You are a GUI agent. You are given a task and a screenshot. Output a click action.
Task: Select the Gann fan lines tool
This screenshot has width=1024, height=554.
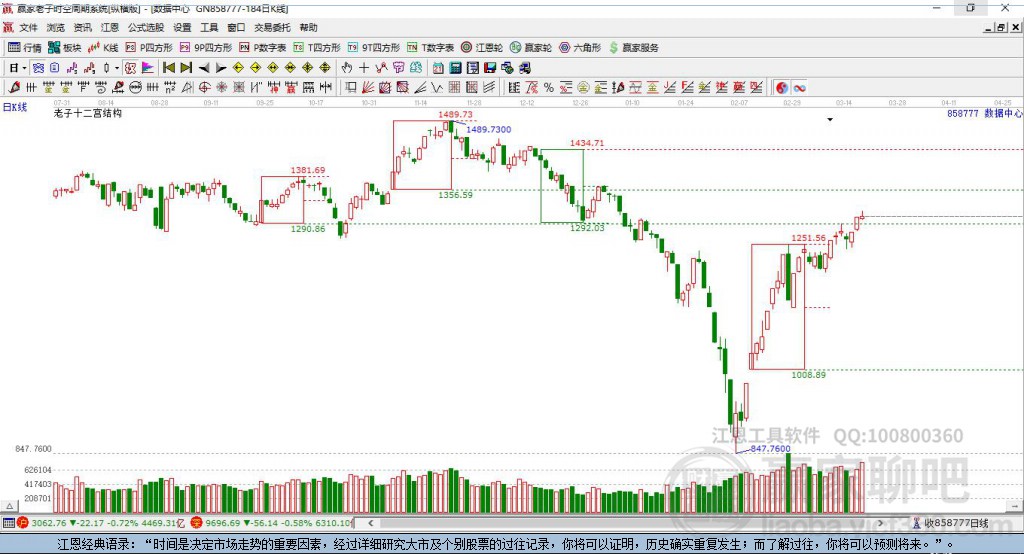[x=367, y=88]
